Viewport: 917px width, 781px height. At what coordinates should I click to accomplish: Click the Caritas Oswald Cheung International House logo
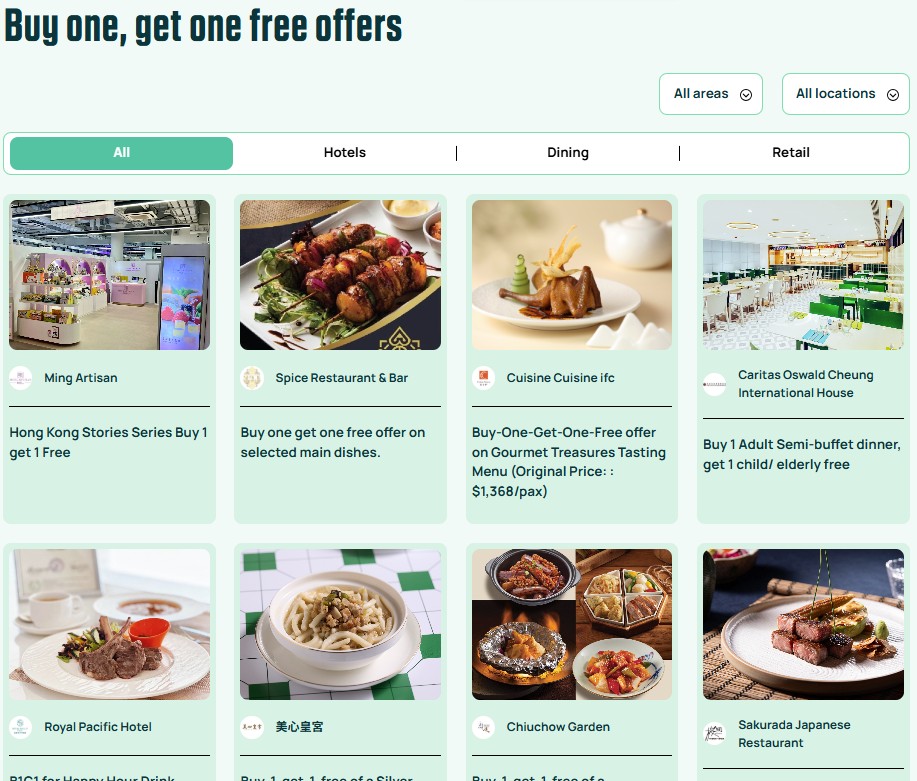714,384
